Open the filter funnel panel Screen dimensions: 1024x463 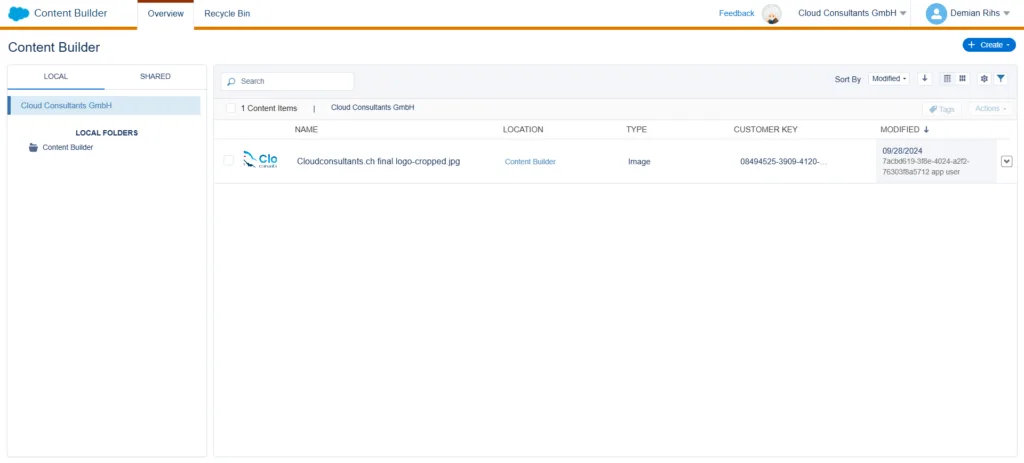1000,79
